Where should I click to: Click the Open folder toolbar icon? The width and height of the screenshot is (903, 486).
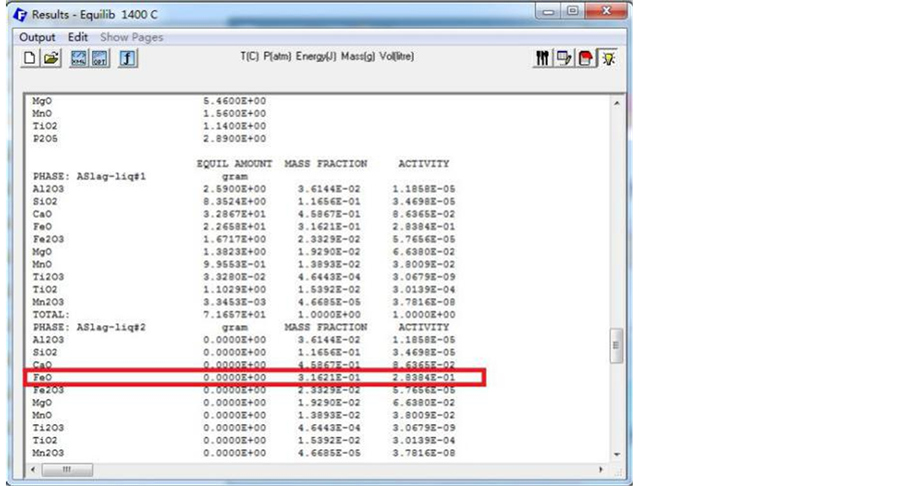(52, 59)
